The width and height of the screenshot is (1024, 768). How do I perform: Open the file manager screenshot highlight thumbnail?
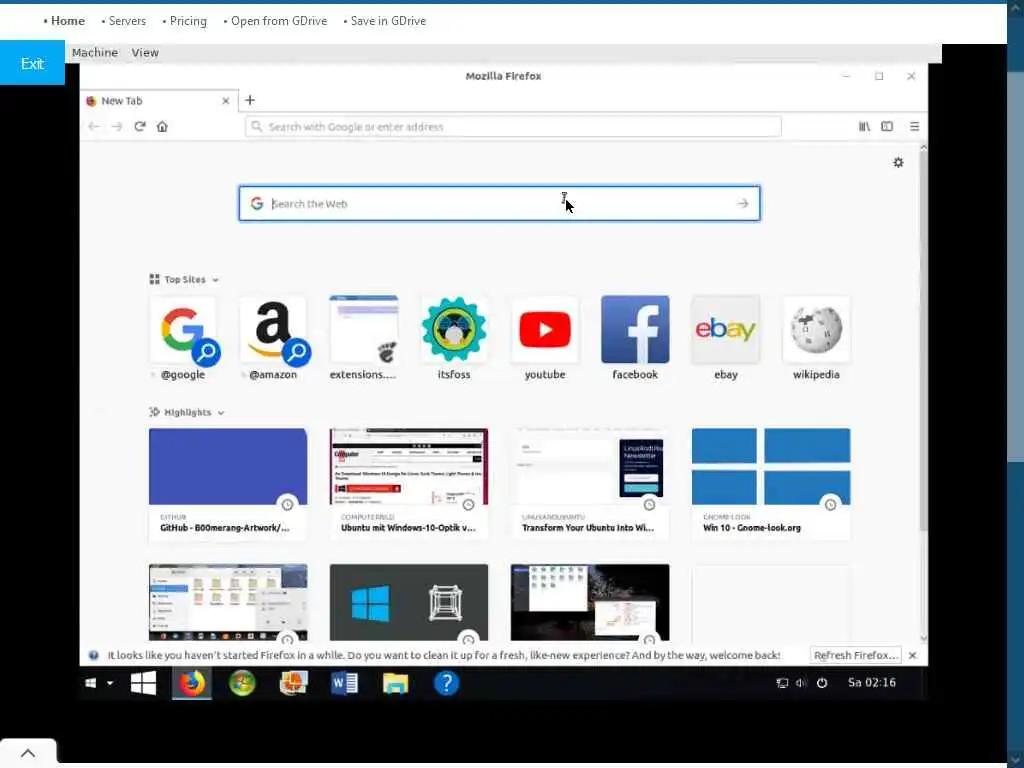pos(228,602)
